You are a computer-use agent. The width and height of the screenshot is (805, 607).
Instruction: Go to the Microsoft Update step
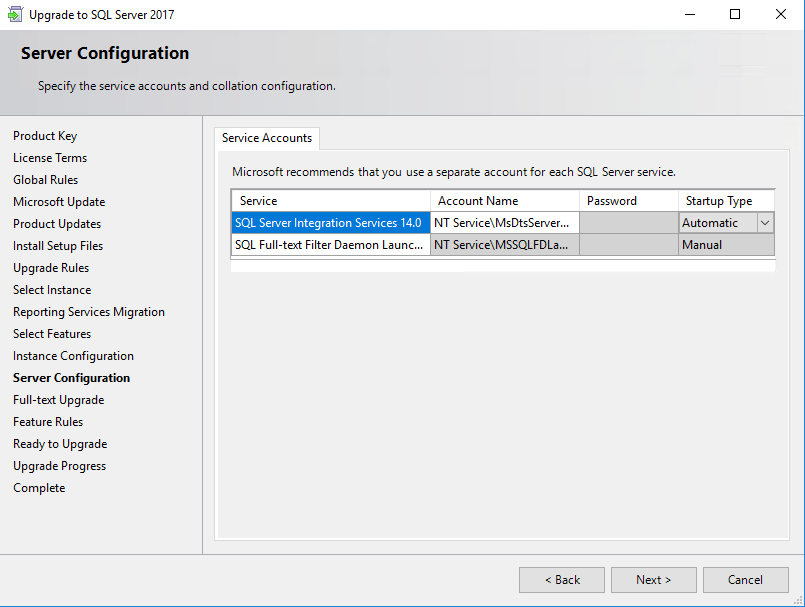59,202
